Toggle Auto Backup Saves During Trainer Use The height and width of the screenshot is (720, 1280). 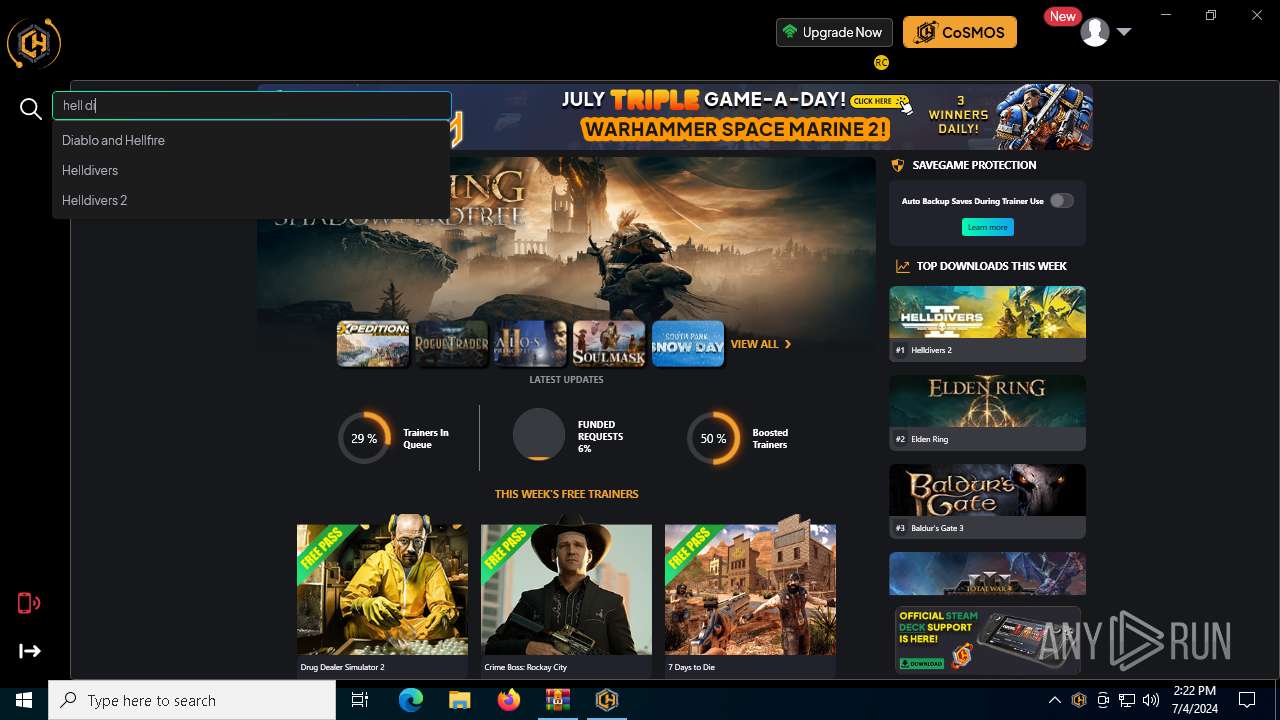click(1062, 201)
